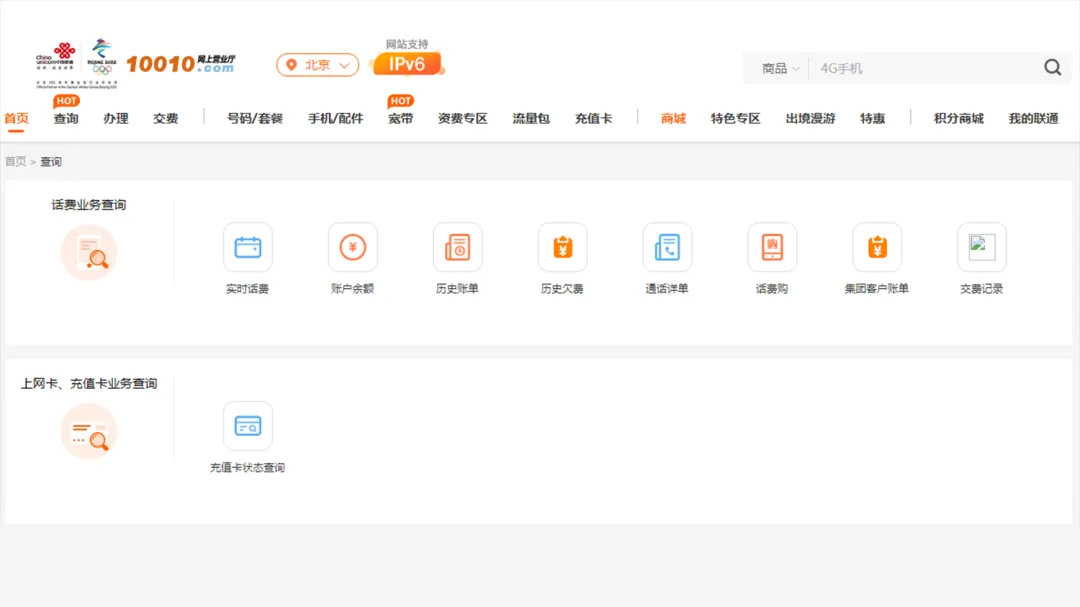The height and width of the screenshot is (607, 1080).
Task: Click the 网站支持 label
Action: point(407,44)
